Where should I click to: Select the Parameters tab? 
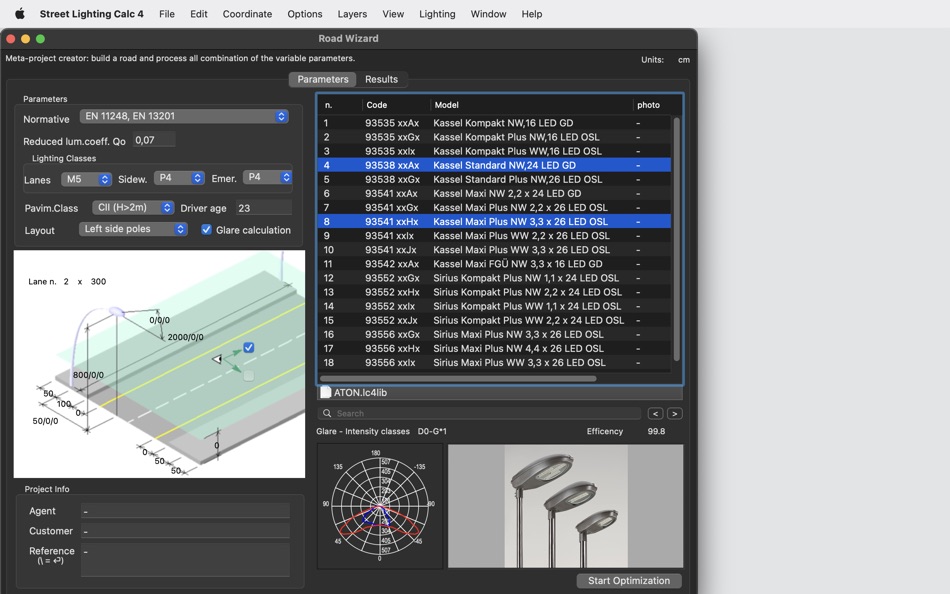pos(323,79)
